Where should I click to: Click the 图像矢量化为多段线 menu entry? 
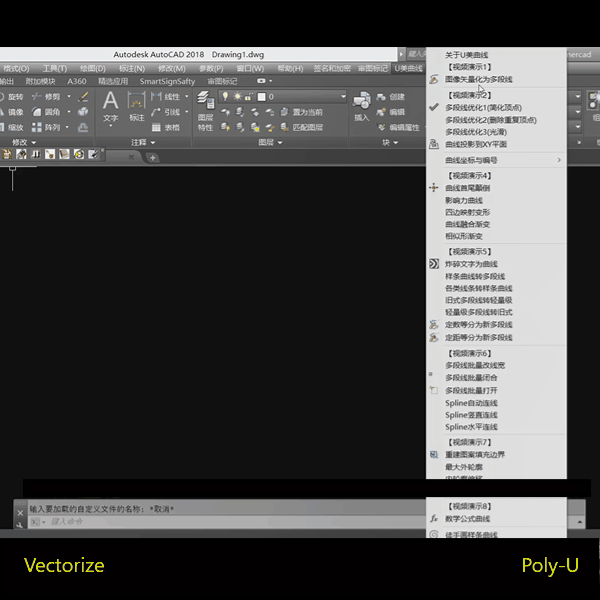pos(478,80)
